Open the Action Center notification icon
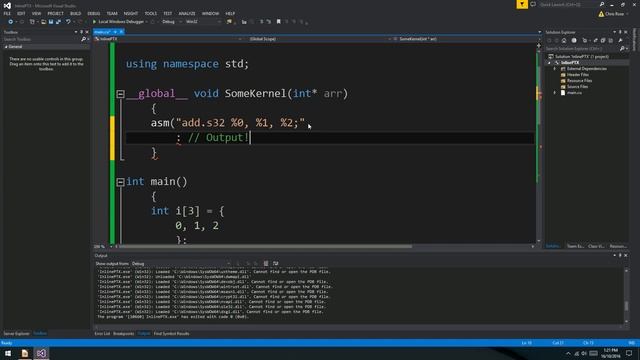The width and height of the screenshot is (640, 360). click(629, 353)
